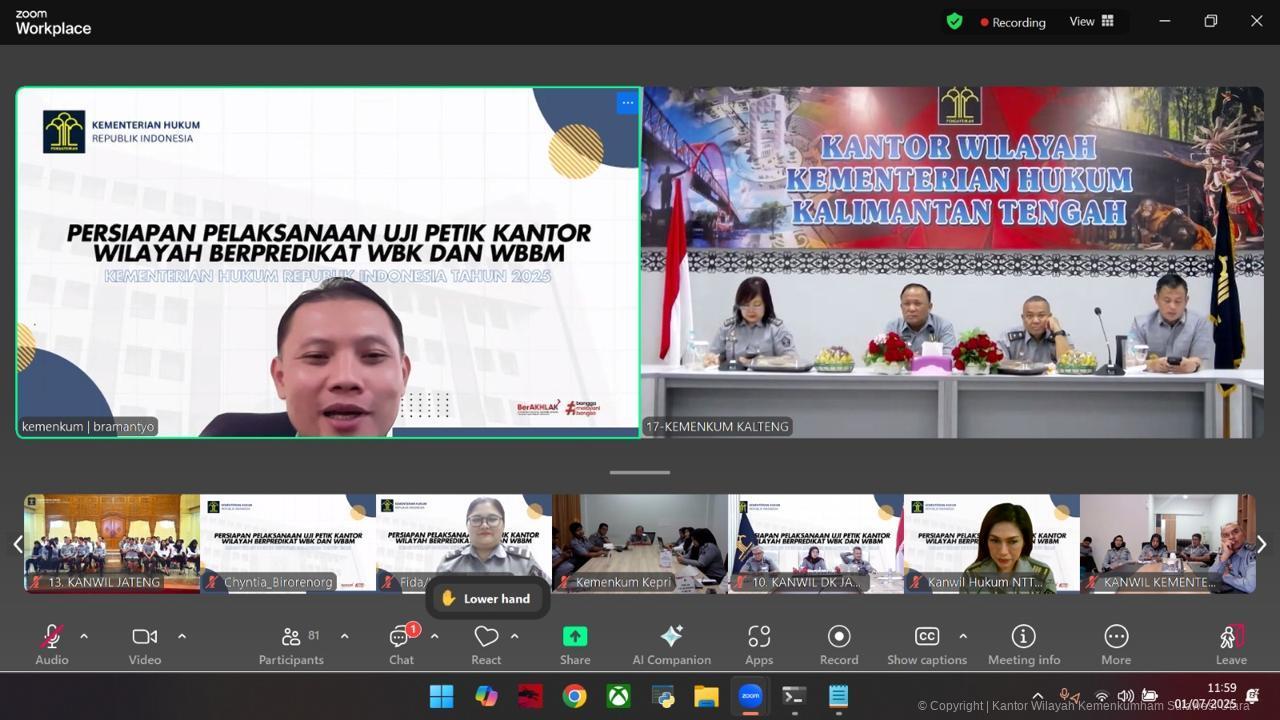Viewport: 1280px width, 720px height.
Task: Expand the Show captions options arrow
Action: click(962, 636)
